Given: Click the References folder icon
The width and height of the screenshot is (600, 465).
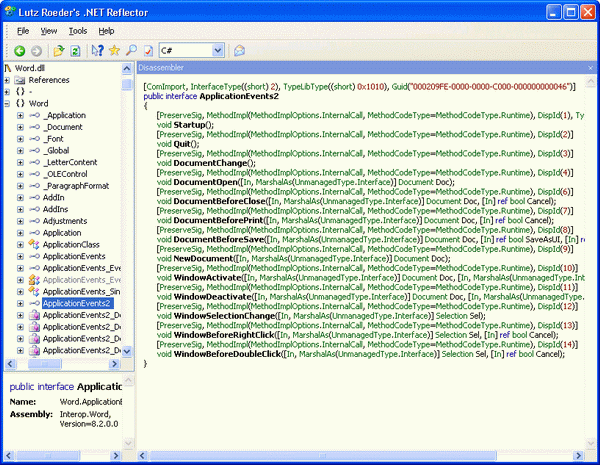Looking at the screenshot, I should tap(20, 80).
